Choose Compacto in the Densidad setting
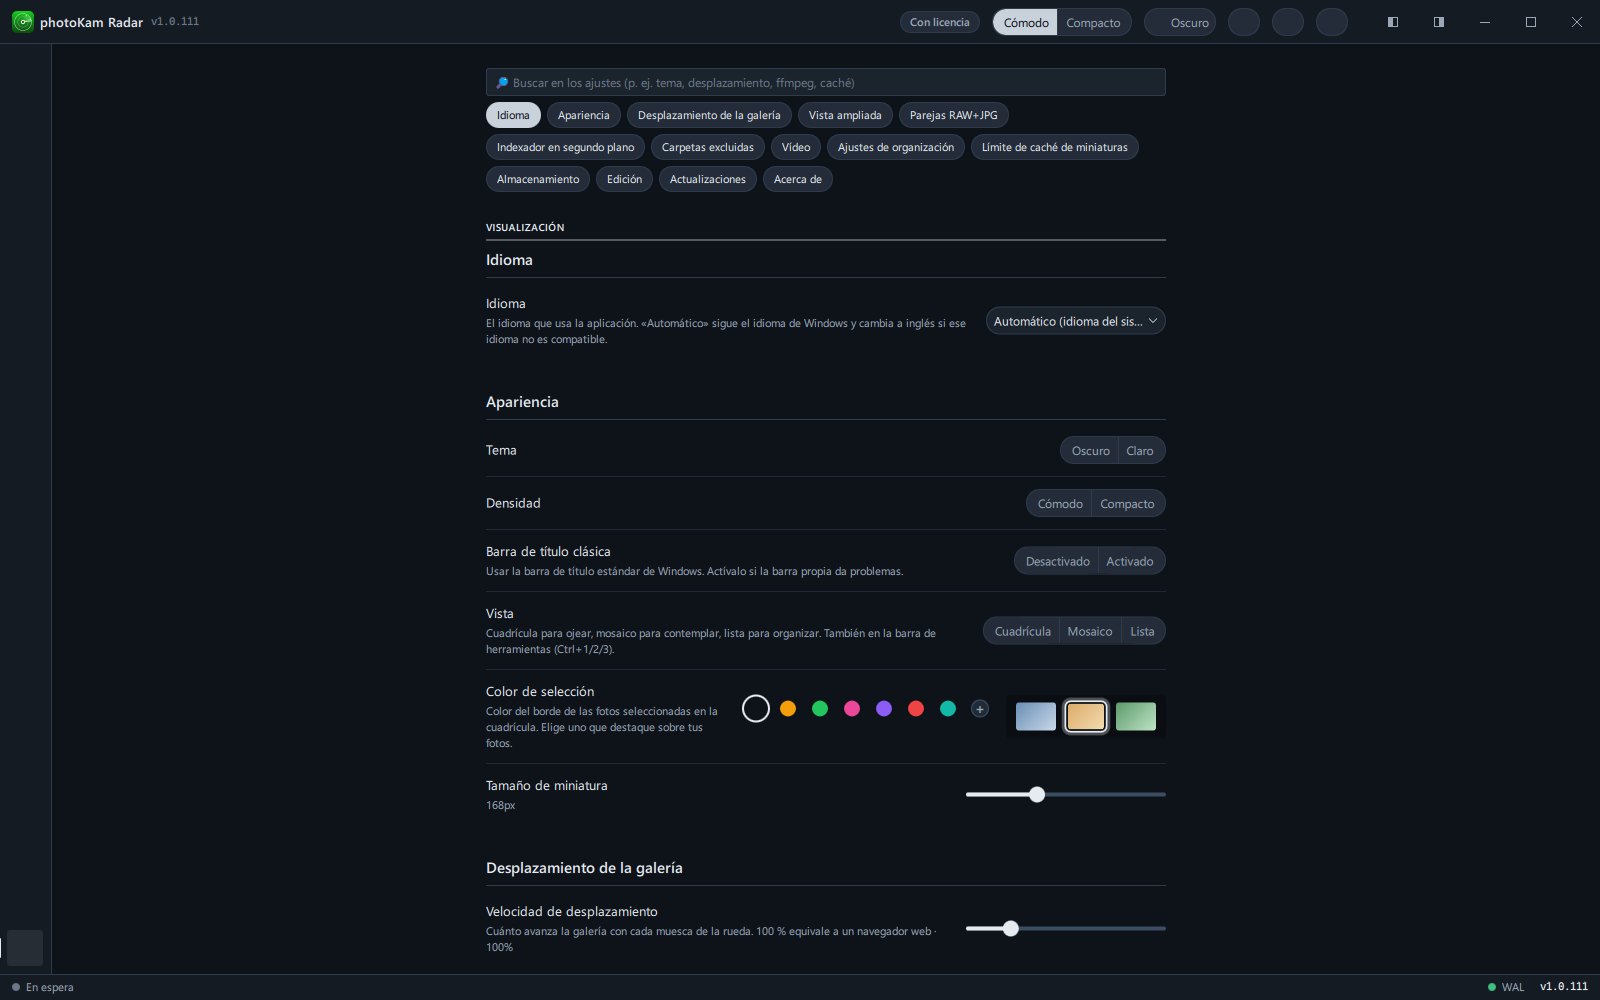The image size is (1600, 1000). point(1127,504)
